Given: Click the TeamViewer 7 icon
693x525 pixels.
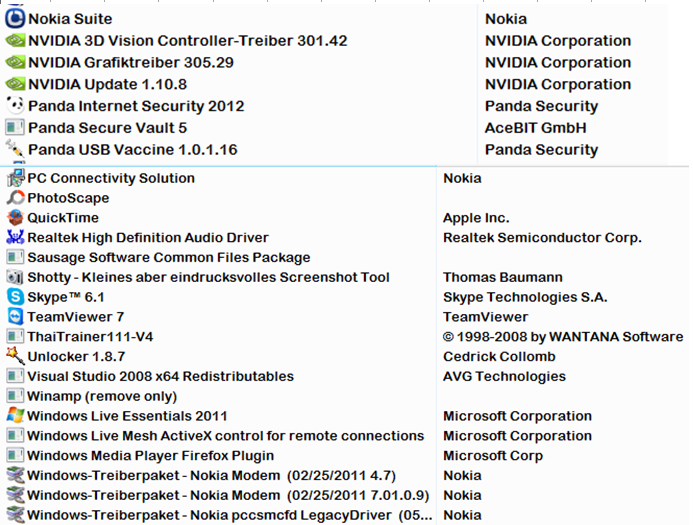Looking at the screenshot, I should click(x=15, y=316).
